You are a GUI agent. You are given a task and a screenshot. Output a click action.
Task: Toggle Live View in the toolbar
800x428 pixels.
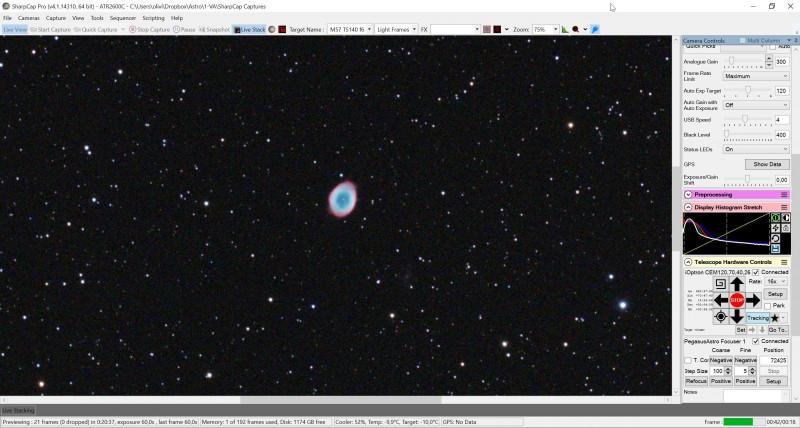(15, 30)
